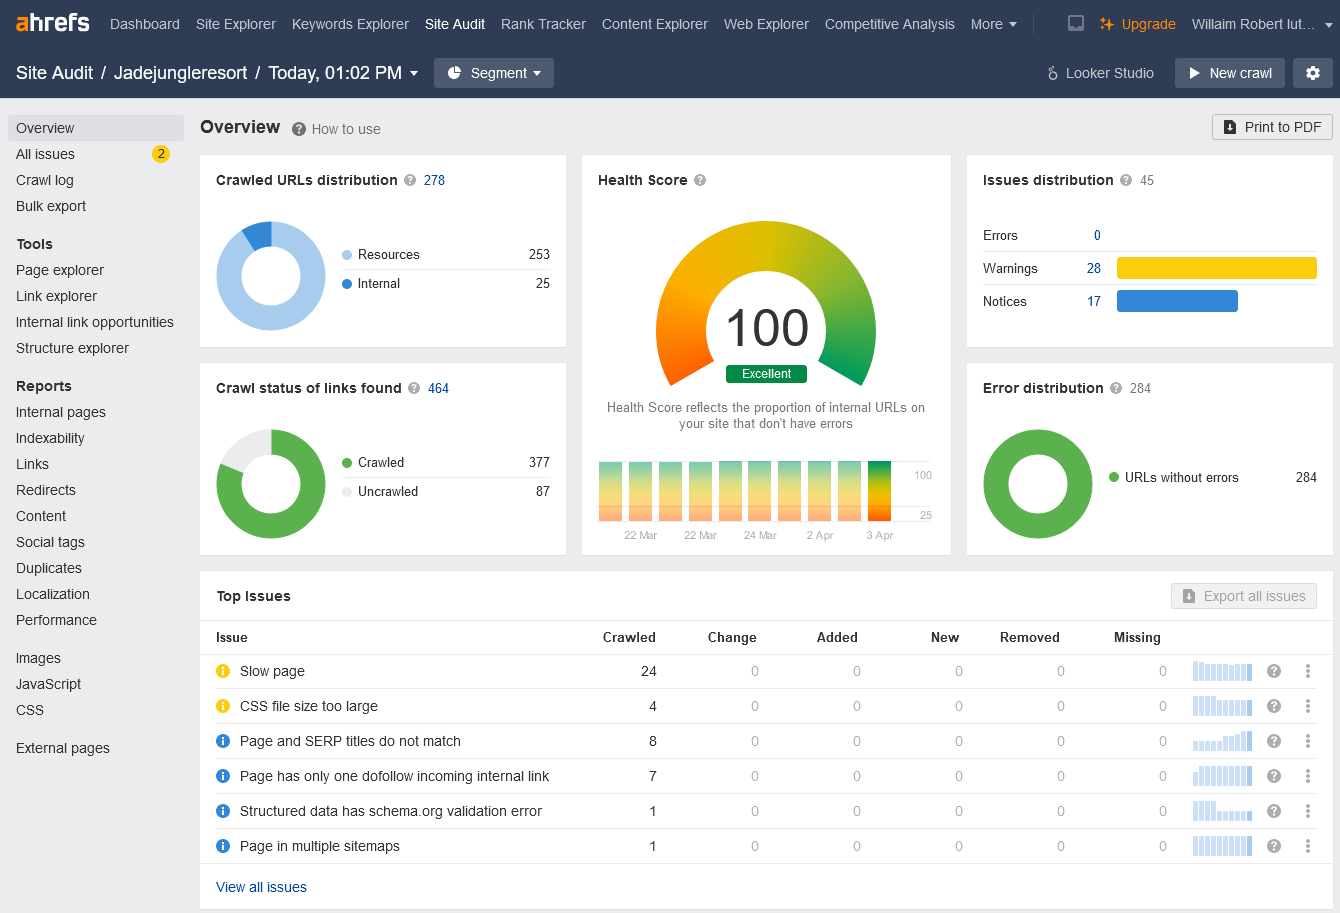Start a New crawl
The height and width of the screenshot is (913, 1340).
1230,73
